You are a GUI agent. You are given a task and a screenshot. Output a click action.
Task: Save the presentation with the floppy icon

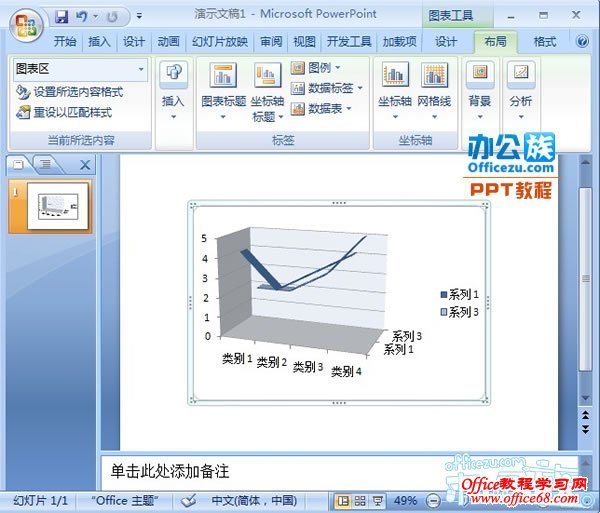pos(61,16)
